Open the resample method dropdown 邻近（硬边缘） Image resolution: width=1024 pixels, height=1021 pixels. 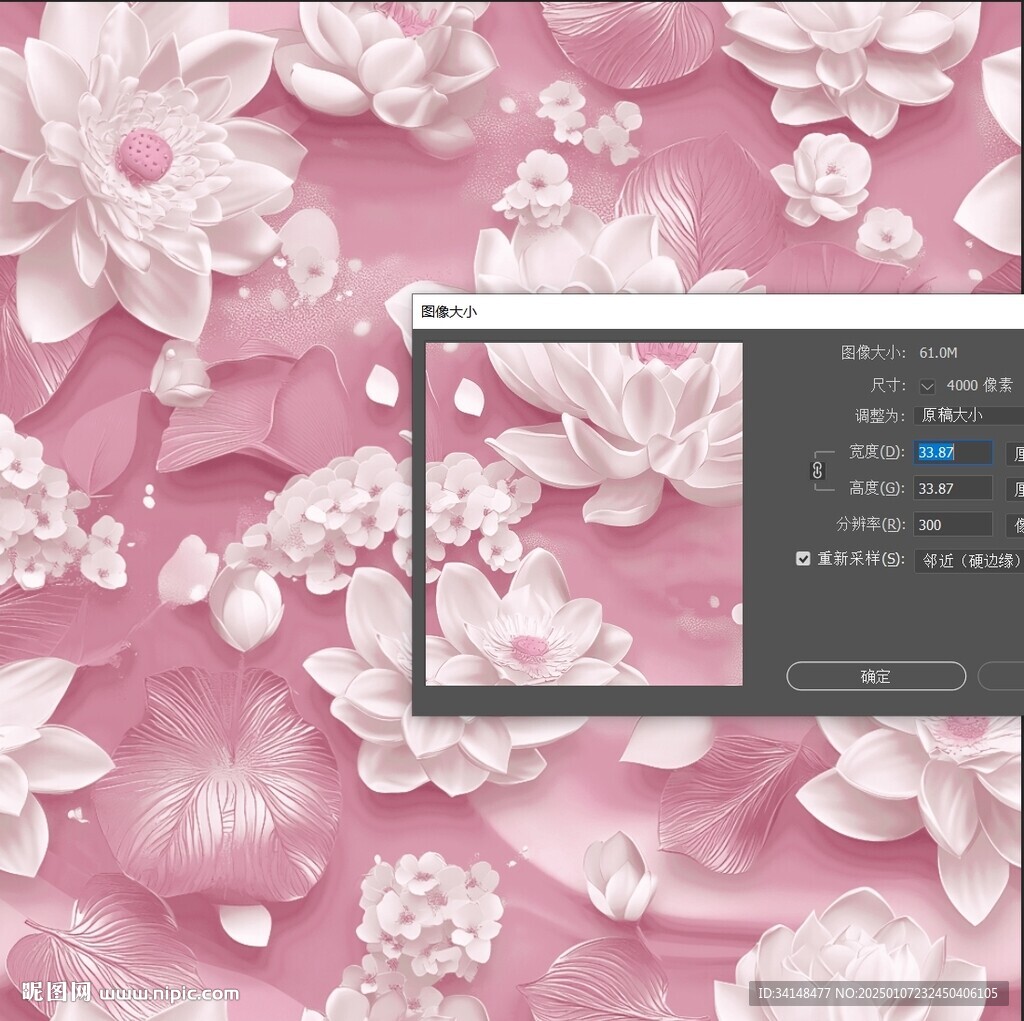pyautogui.click(x=969, y=560)
